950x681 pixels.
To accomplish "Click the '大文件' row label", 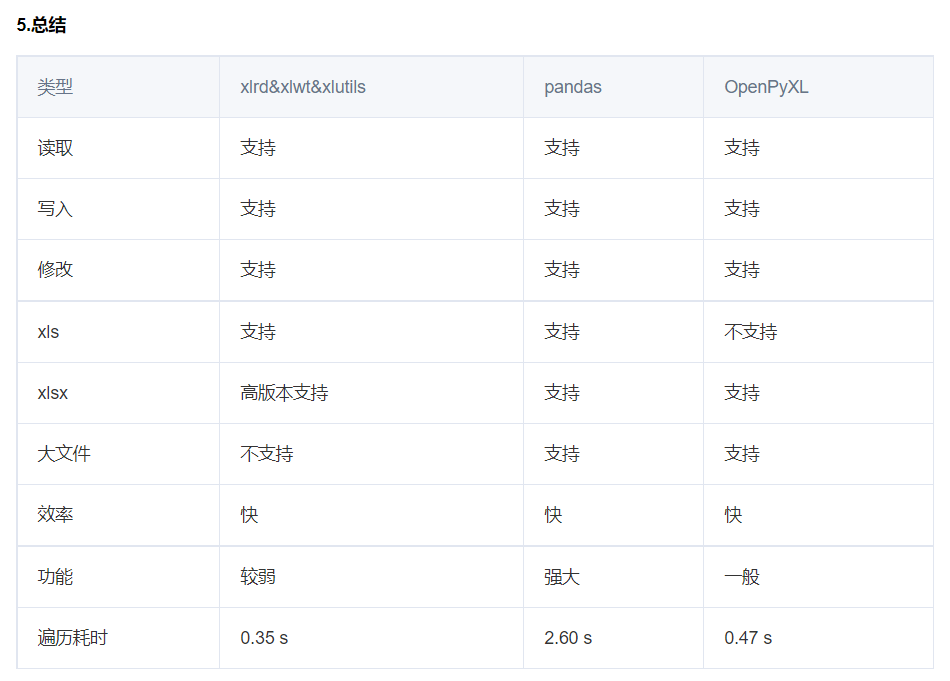I will click(64, 454).
